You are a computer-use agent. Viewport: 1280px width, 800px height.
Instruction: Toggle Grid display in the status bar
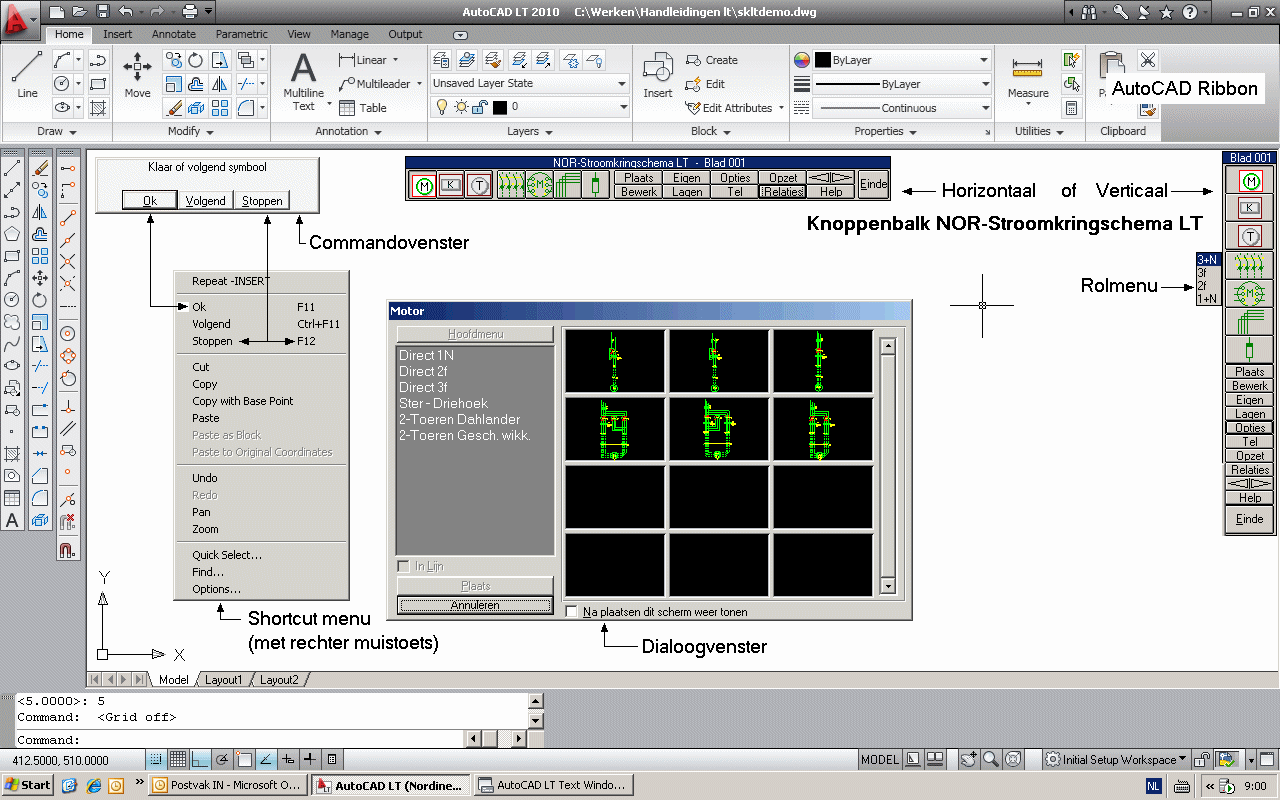(x=178, y=759)
